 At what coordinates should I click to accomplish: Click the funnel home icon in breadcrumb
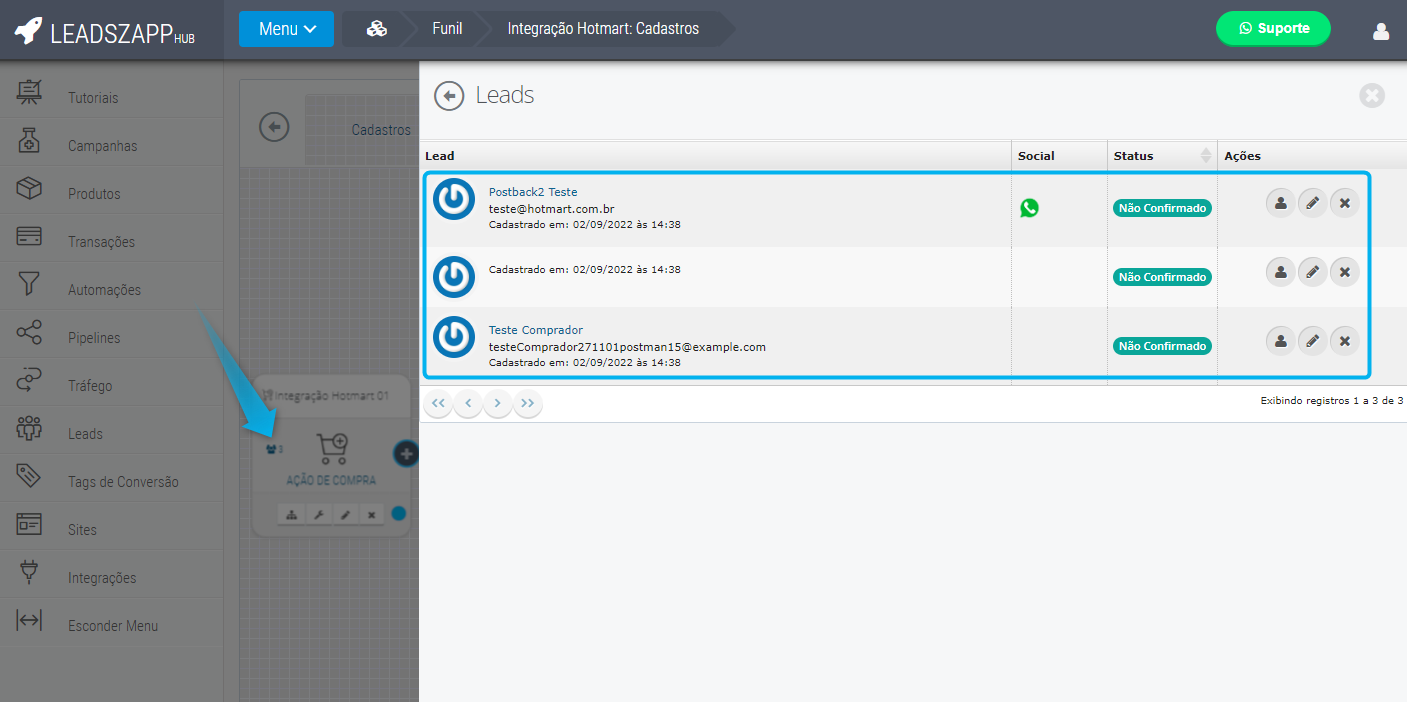(x=377, y=29)
